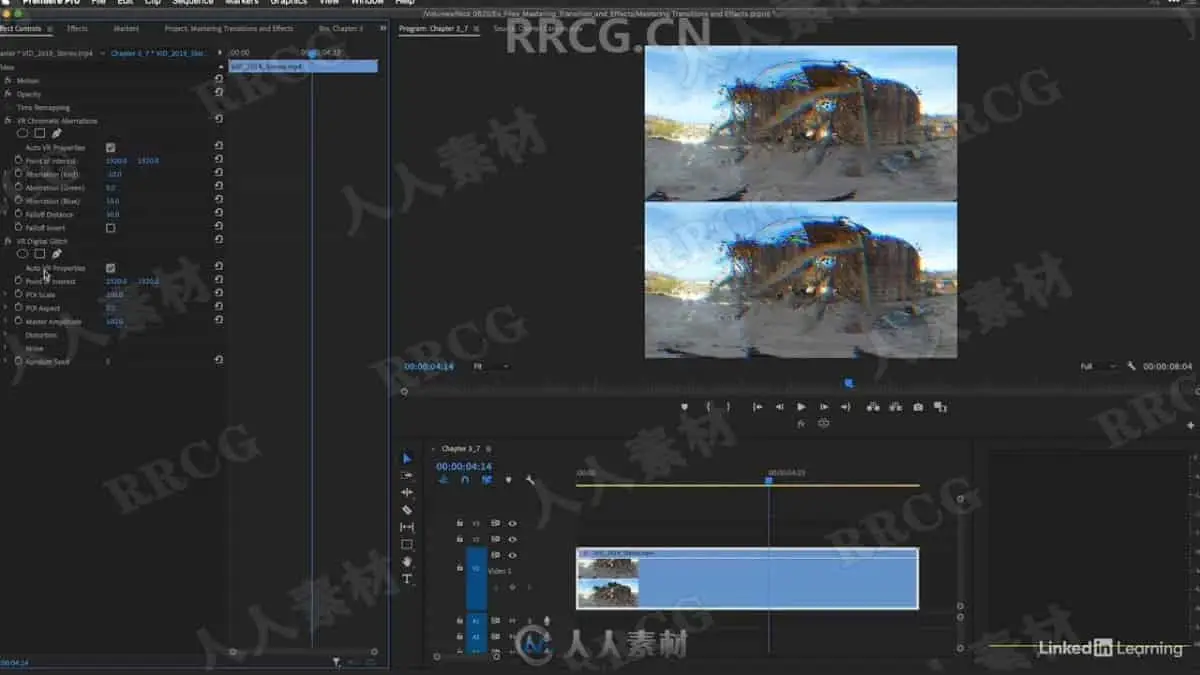Click the Lift button in Program monitor
The height and width of the screenshot is (675, 1200).
[x=873, y=407]
